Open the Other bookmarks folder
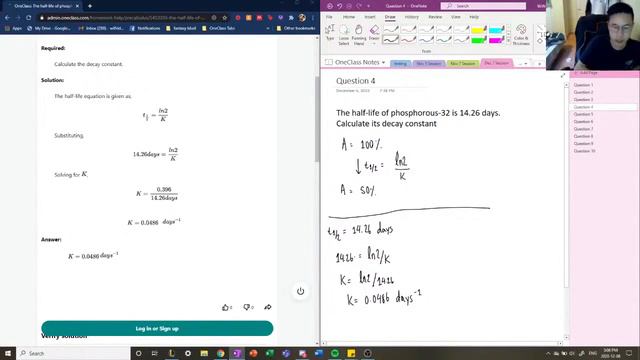Image resolution: width=640 pixels, height=360 pixels. tap(296, 29)
